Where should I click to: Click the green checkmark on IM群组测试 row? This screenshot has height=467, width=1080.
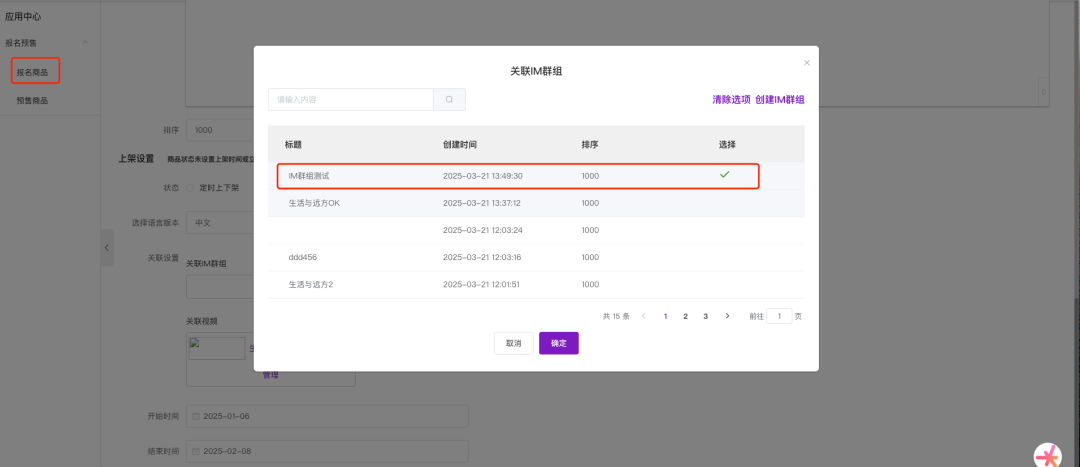tap(725, 175)
